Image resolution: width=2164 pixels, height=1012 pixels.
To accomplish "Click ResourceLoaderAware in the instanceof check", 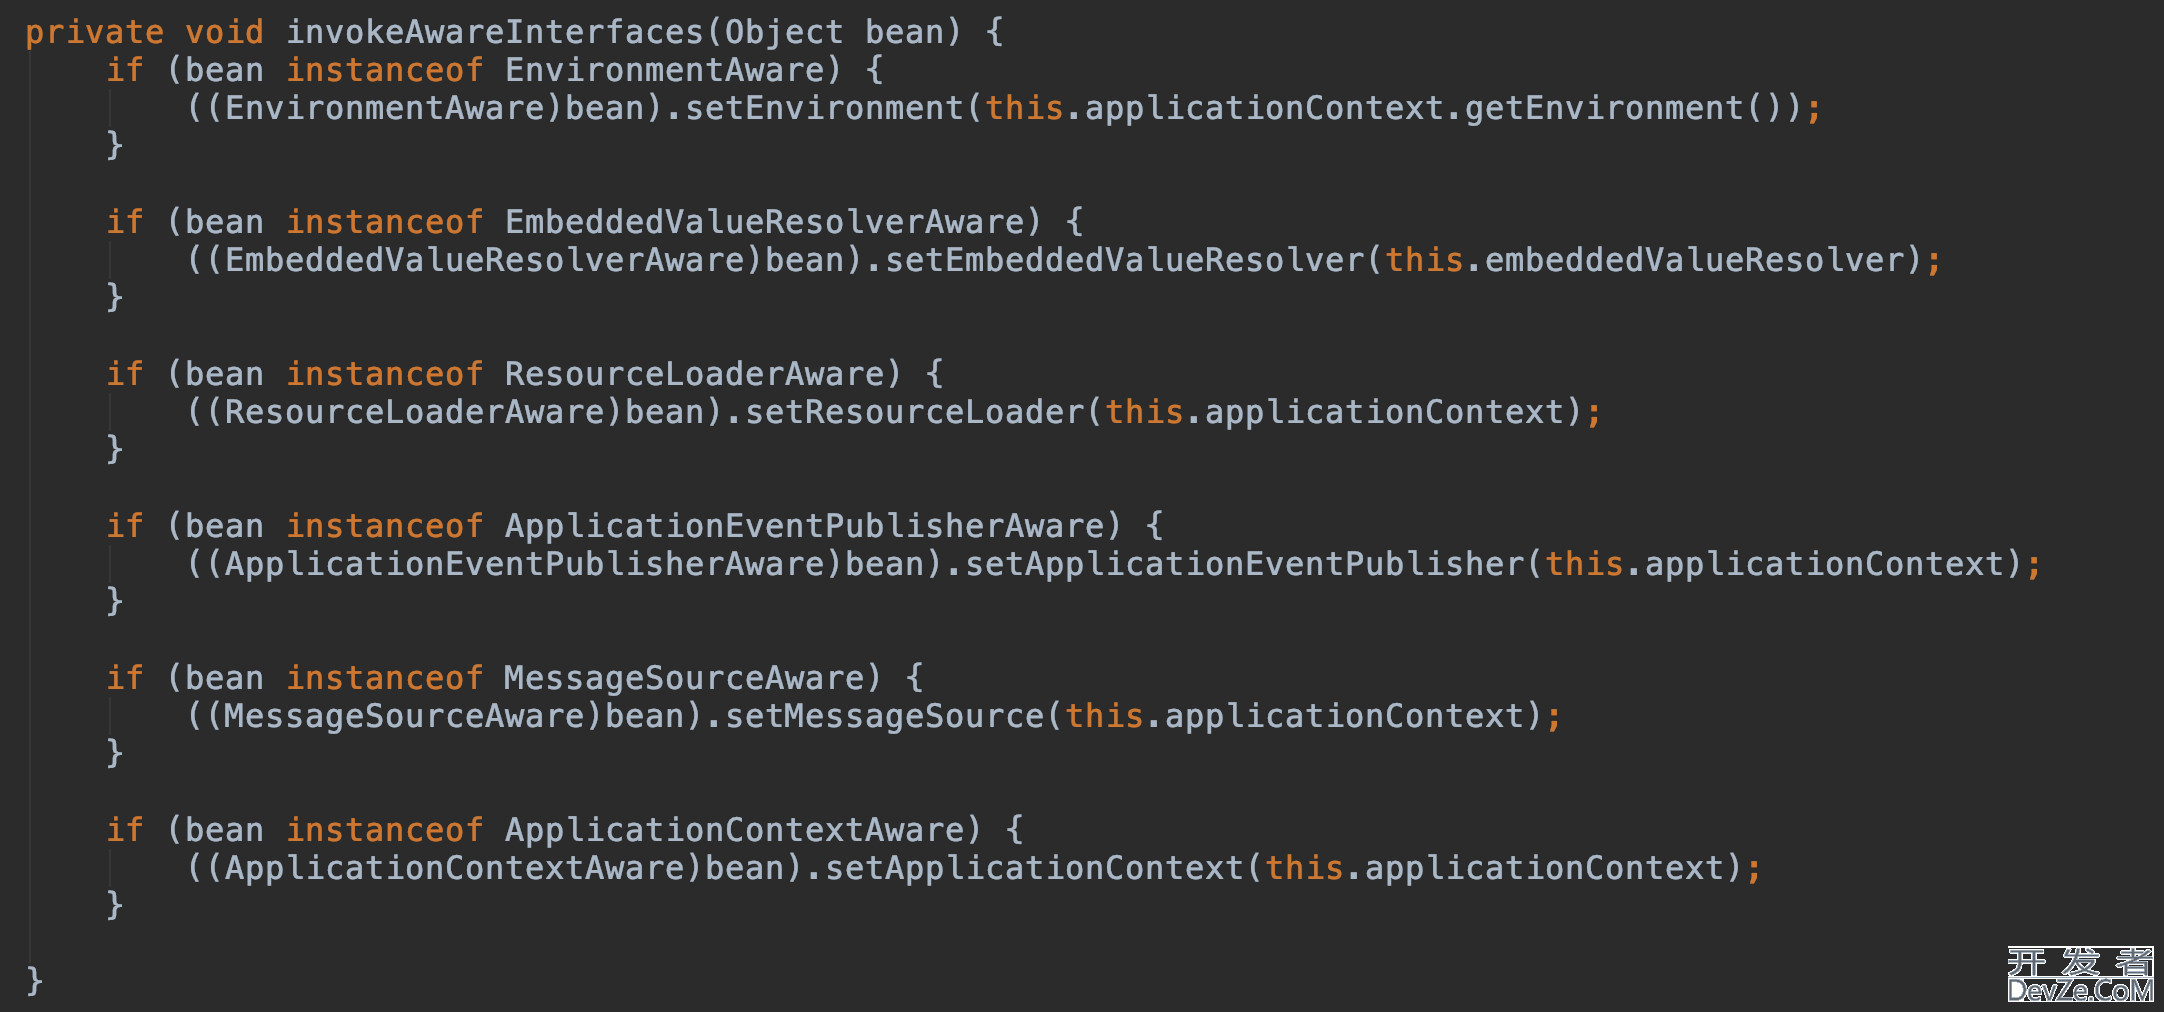I will coord(695,374).
